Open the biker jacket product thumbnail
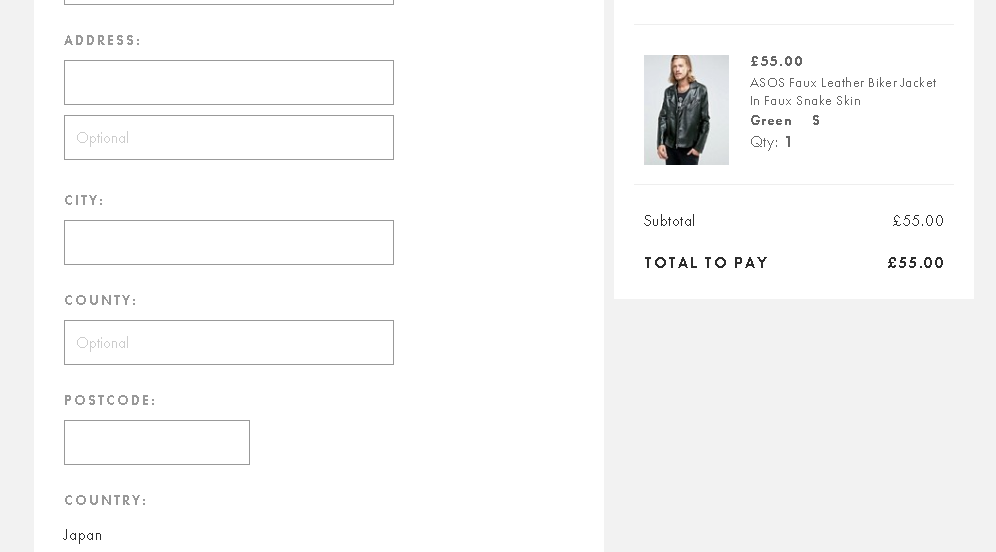The width and height of the screenshot is (996, 552). click(686, 110)
